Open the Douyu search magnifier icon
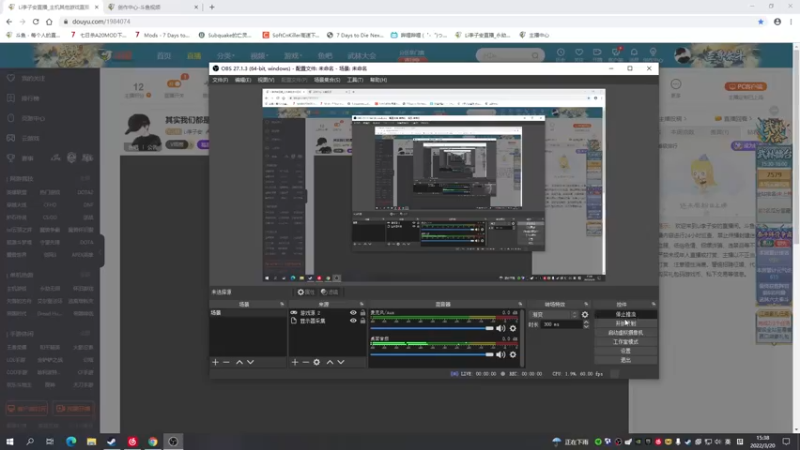Screen dimensions: 800x450 tap(535, 55)
